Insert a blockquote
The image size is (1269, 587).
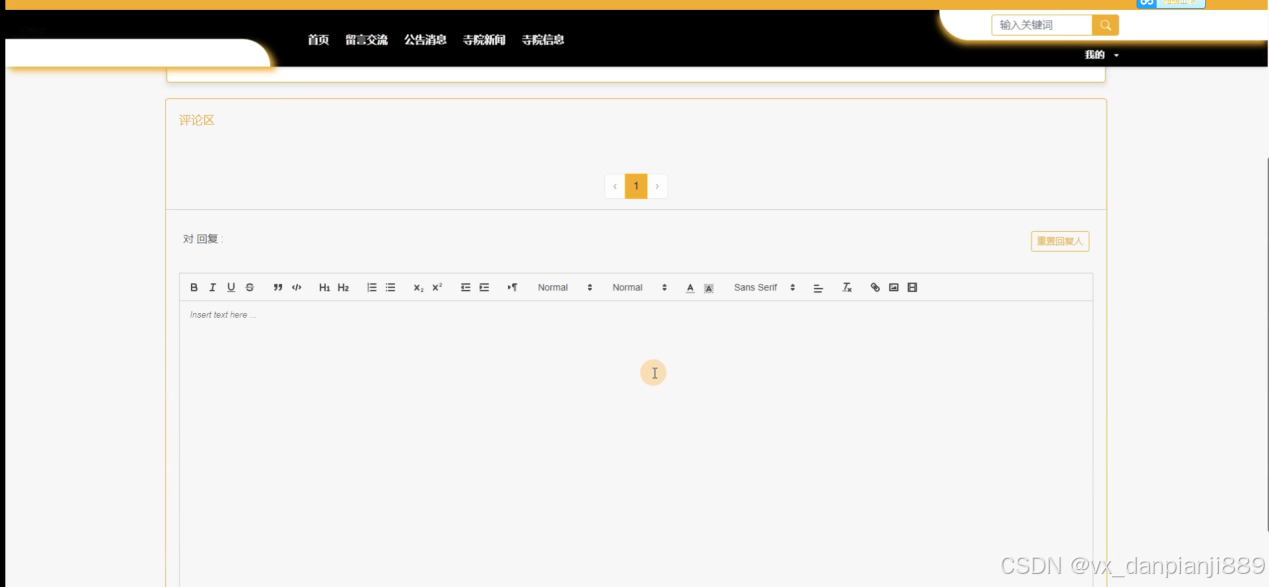278,288
